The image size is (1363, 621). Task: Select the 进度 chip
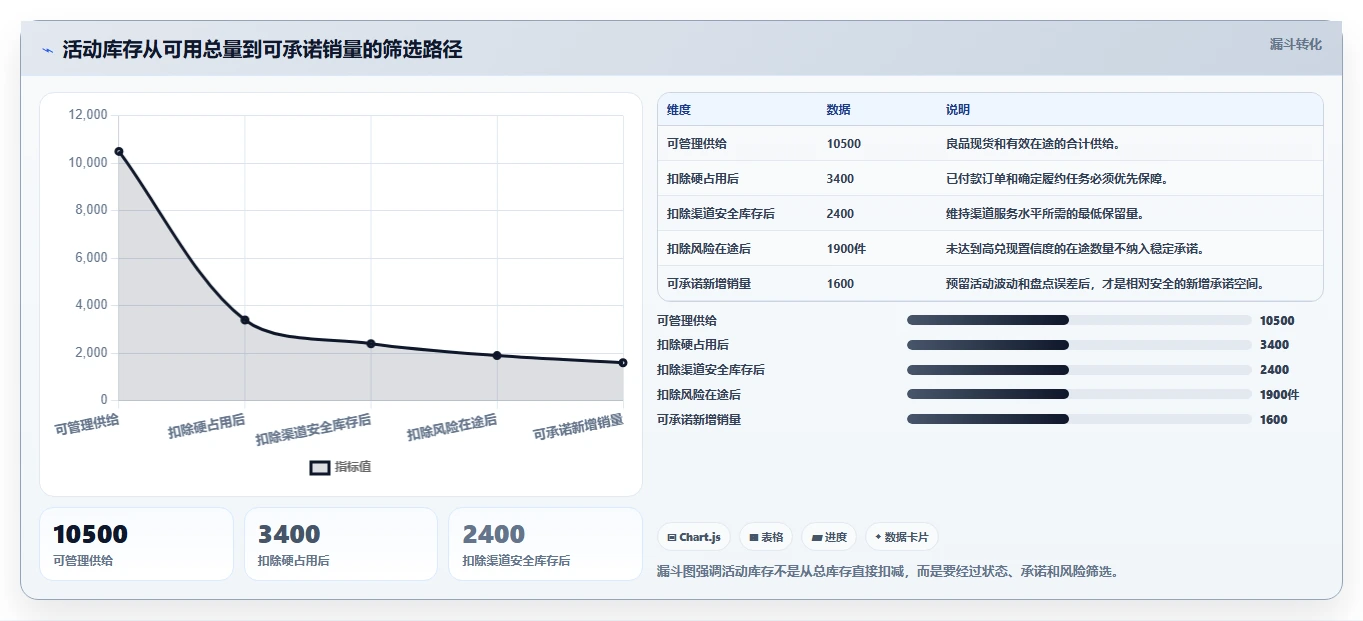[829, 537]
